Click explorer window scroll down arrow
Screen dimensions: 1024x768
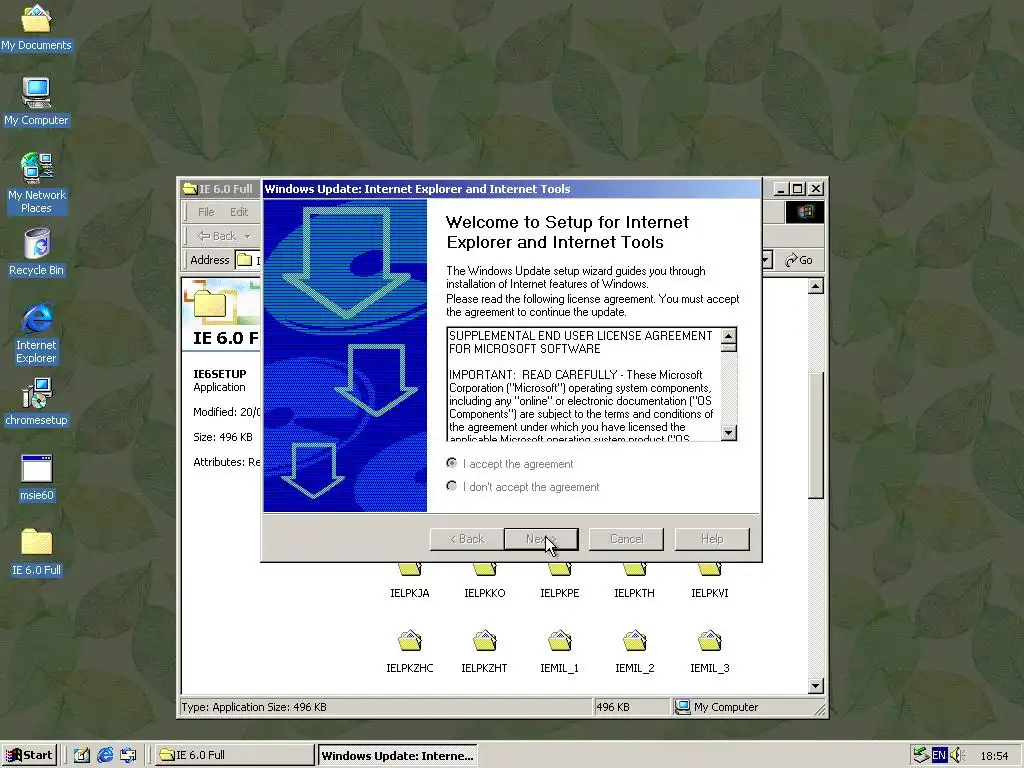coord(816,686)
